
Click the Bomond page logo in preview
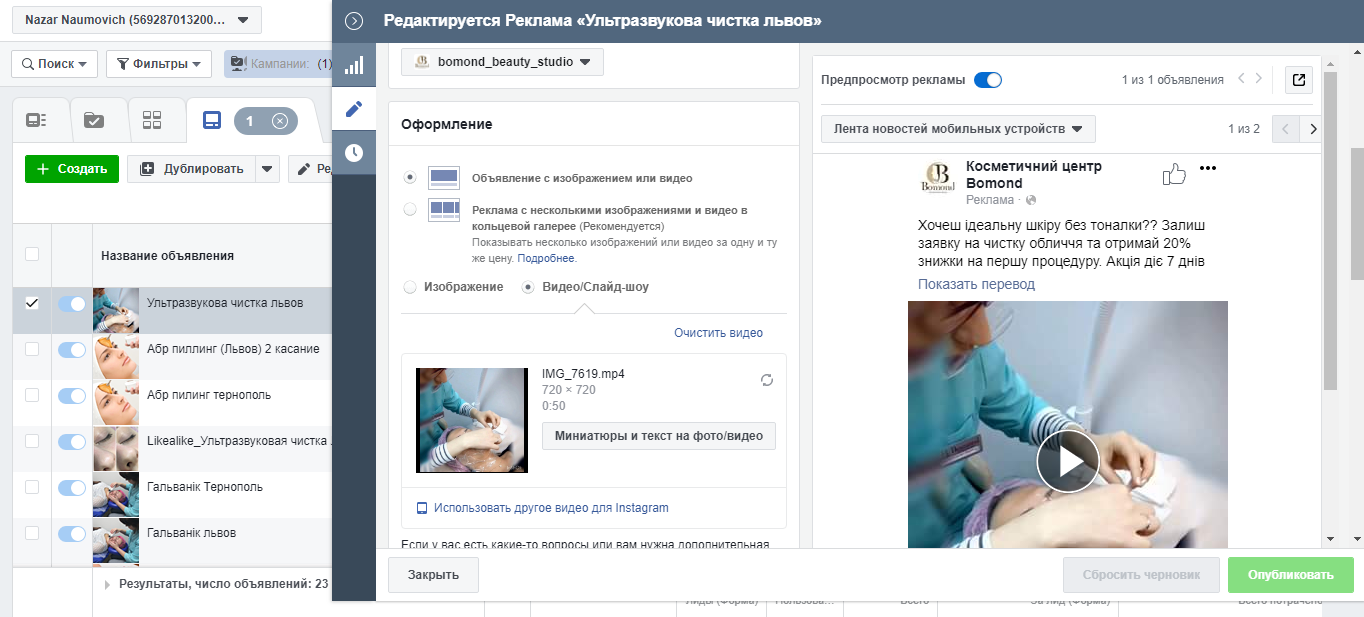click(938, 178)
